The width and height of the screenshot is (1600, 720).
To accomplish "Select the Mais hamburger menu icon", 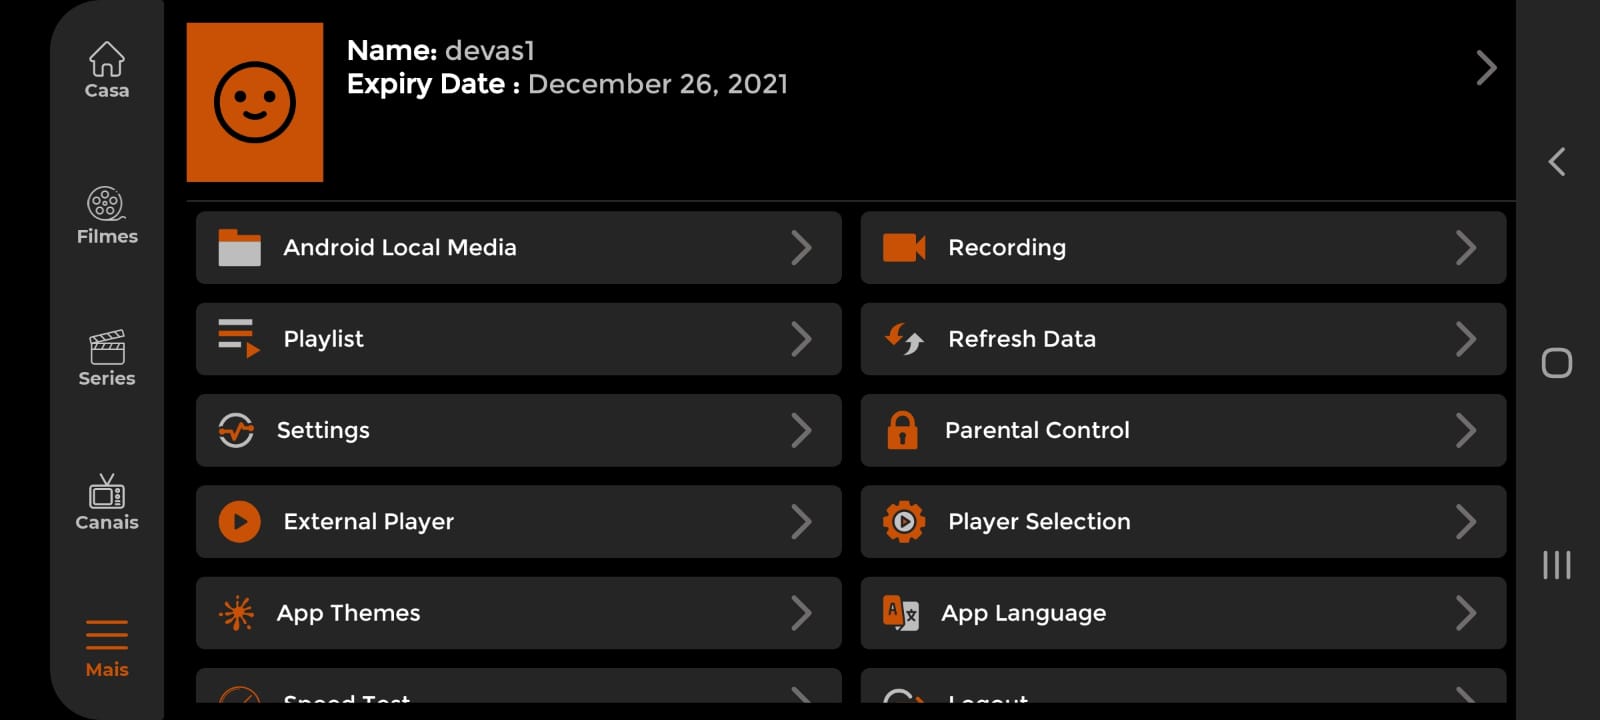I will pyautogui.click(x=107, y=635).
